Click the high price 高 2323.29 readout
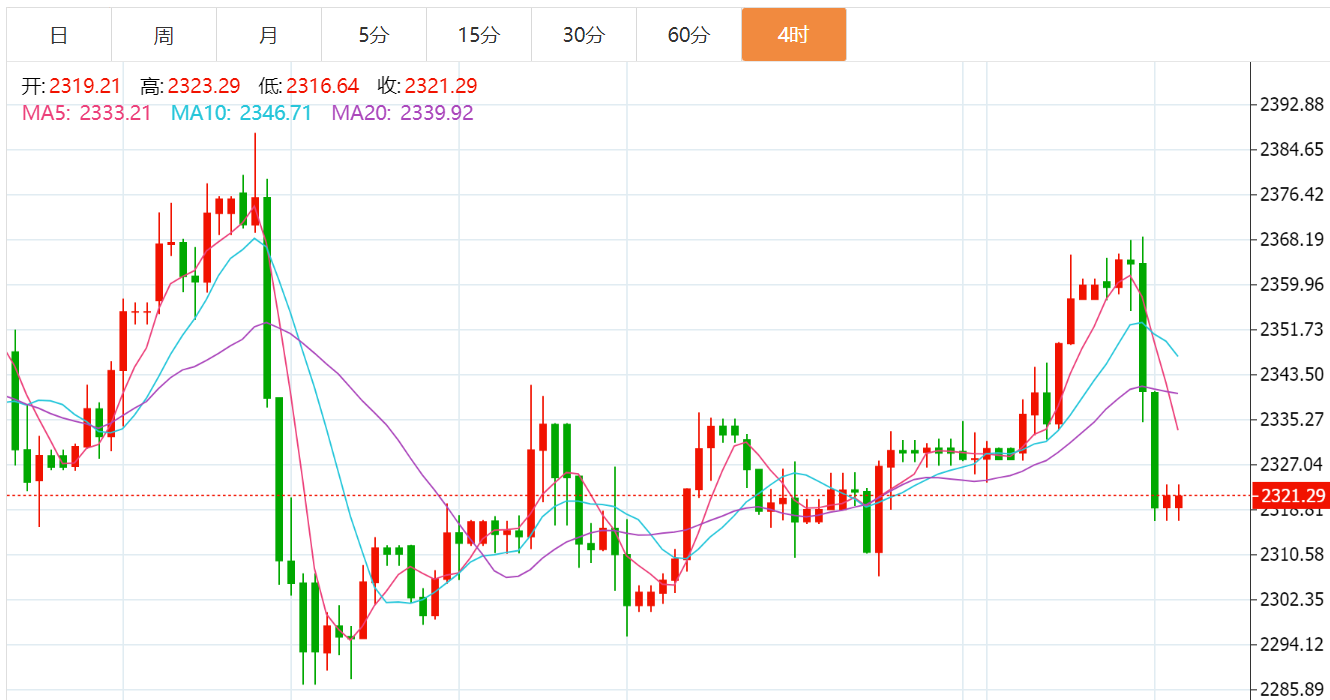1330x700 pixels. (189, 87)
